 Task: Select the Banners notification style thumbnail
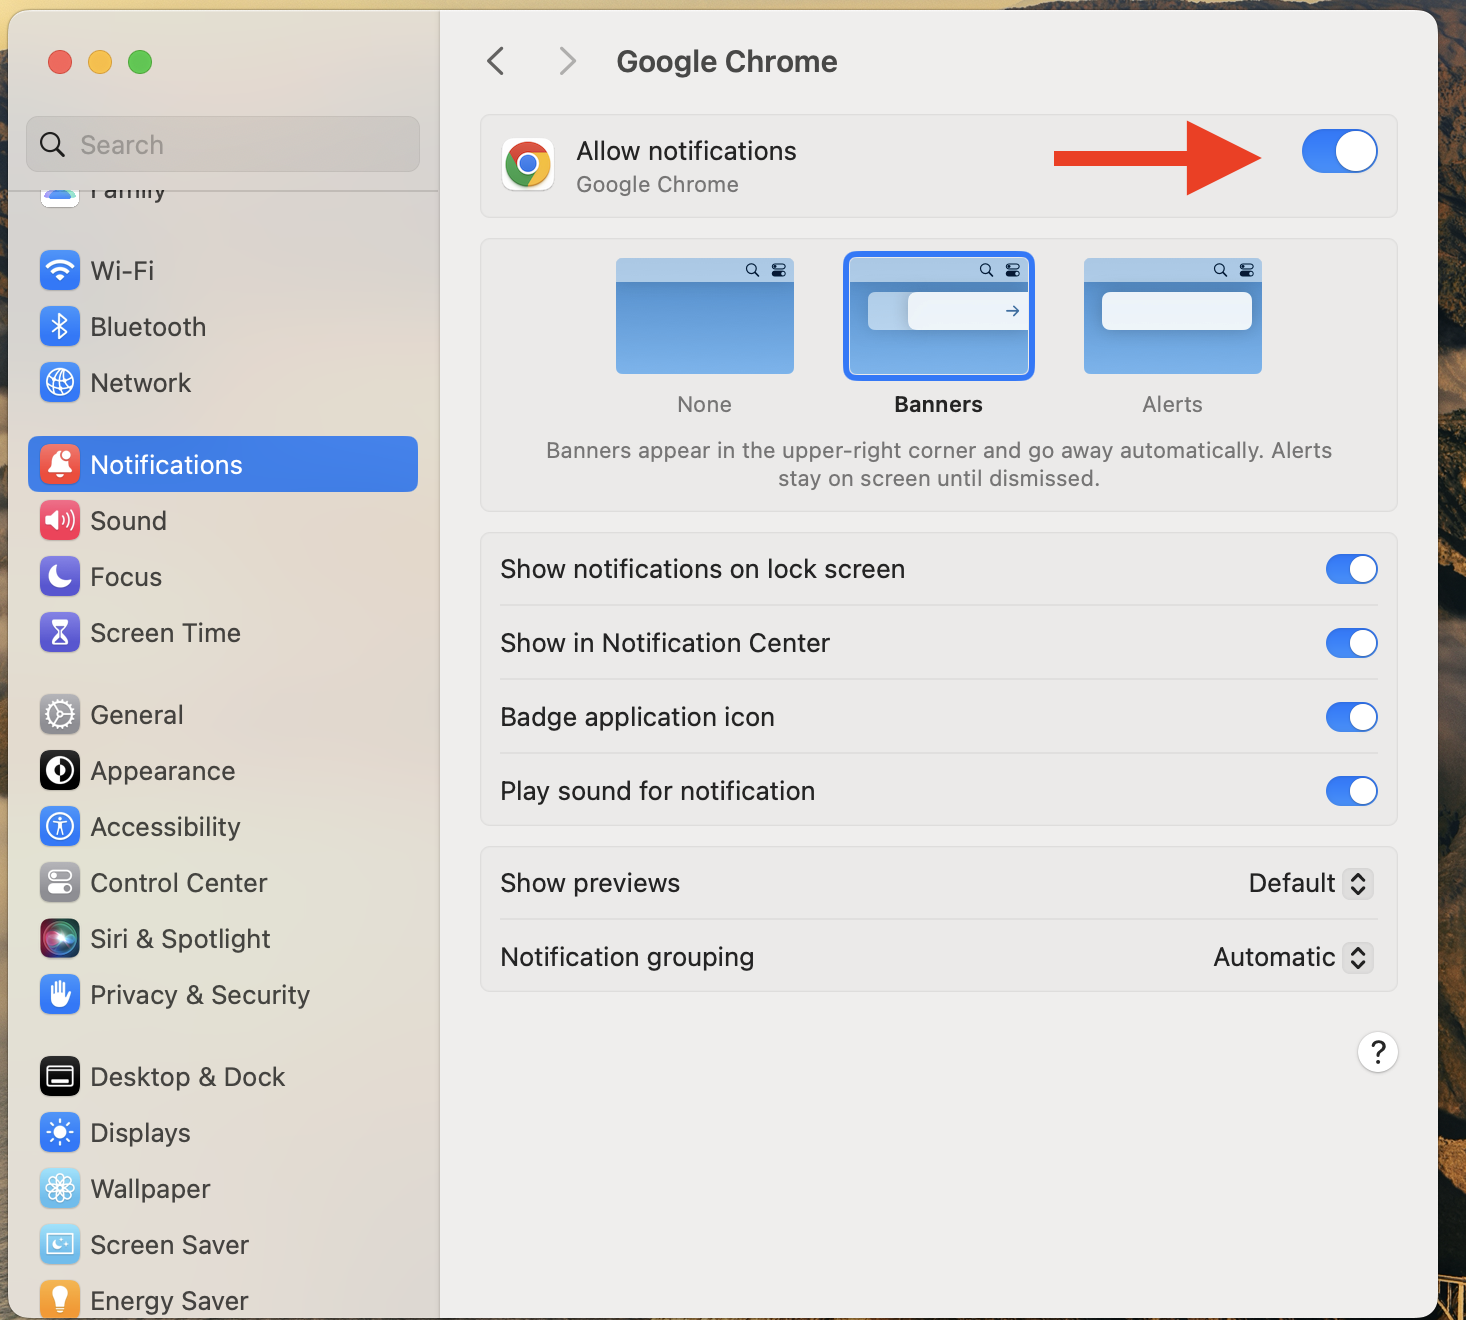pos(939,316)
